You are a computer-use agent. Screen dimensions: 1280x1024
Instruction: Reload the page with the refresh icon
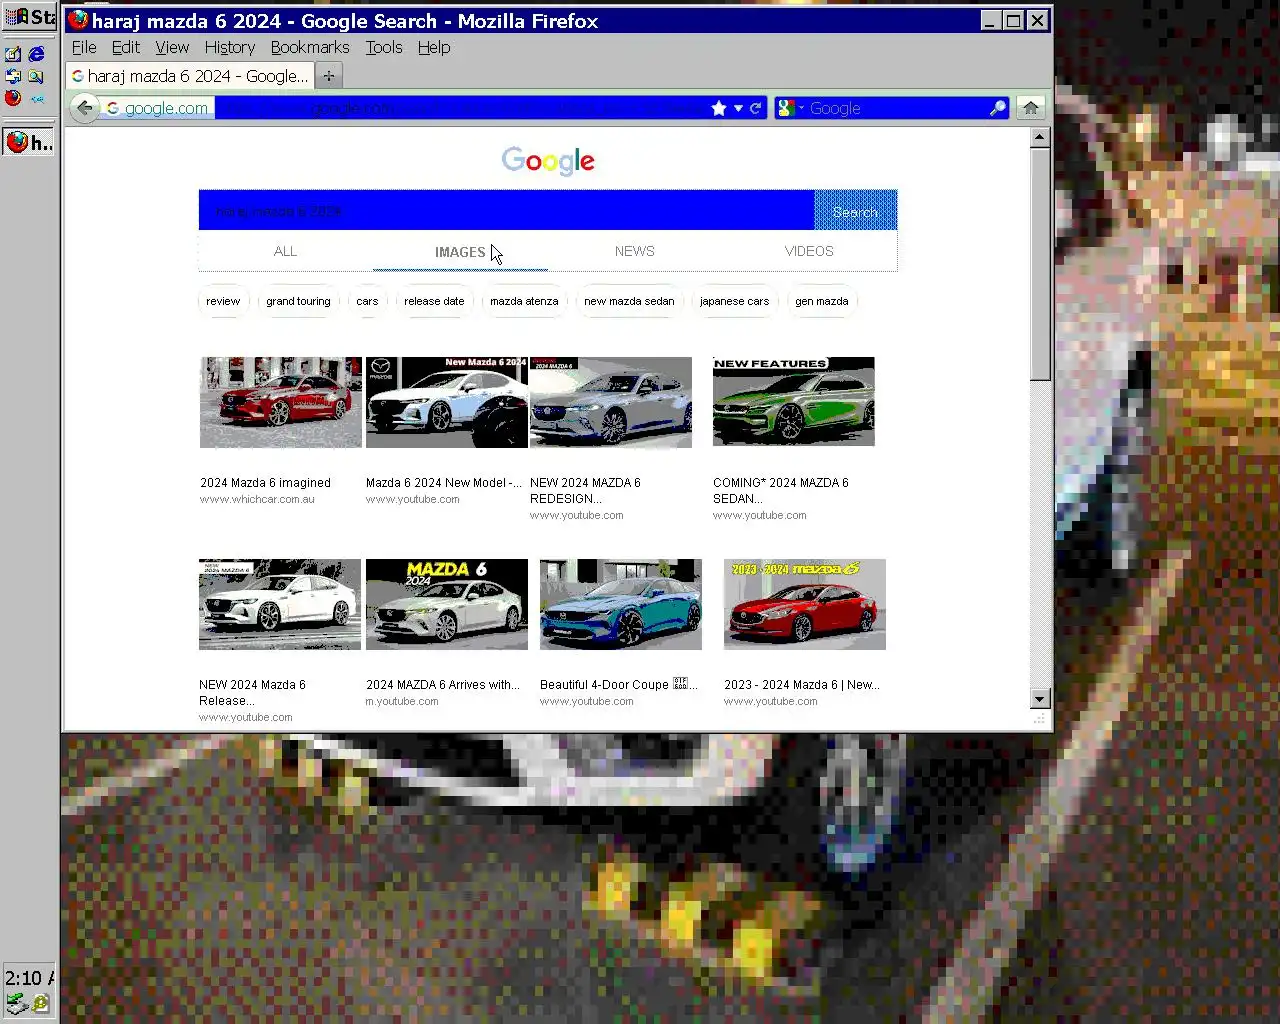(756, 108)
